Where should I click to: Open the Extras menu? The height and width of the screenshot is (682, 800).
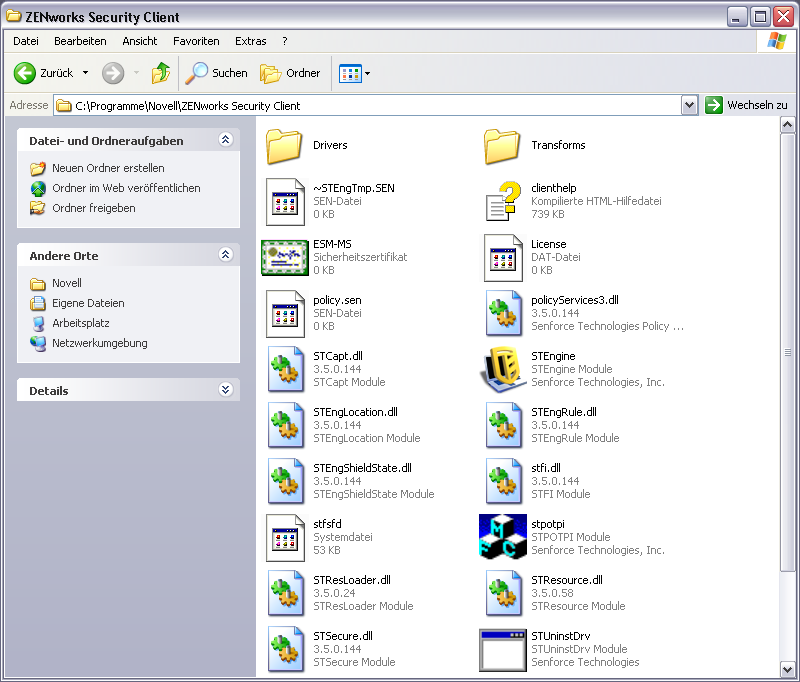(250, 41)
